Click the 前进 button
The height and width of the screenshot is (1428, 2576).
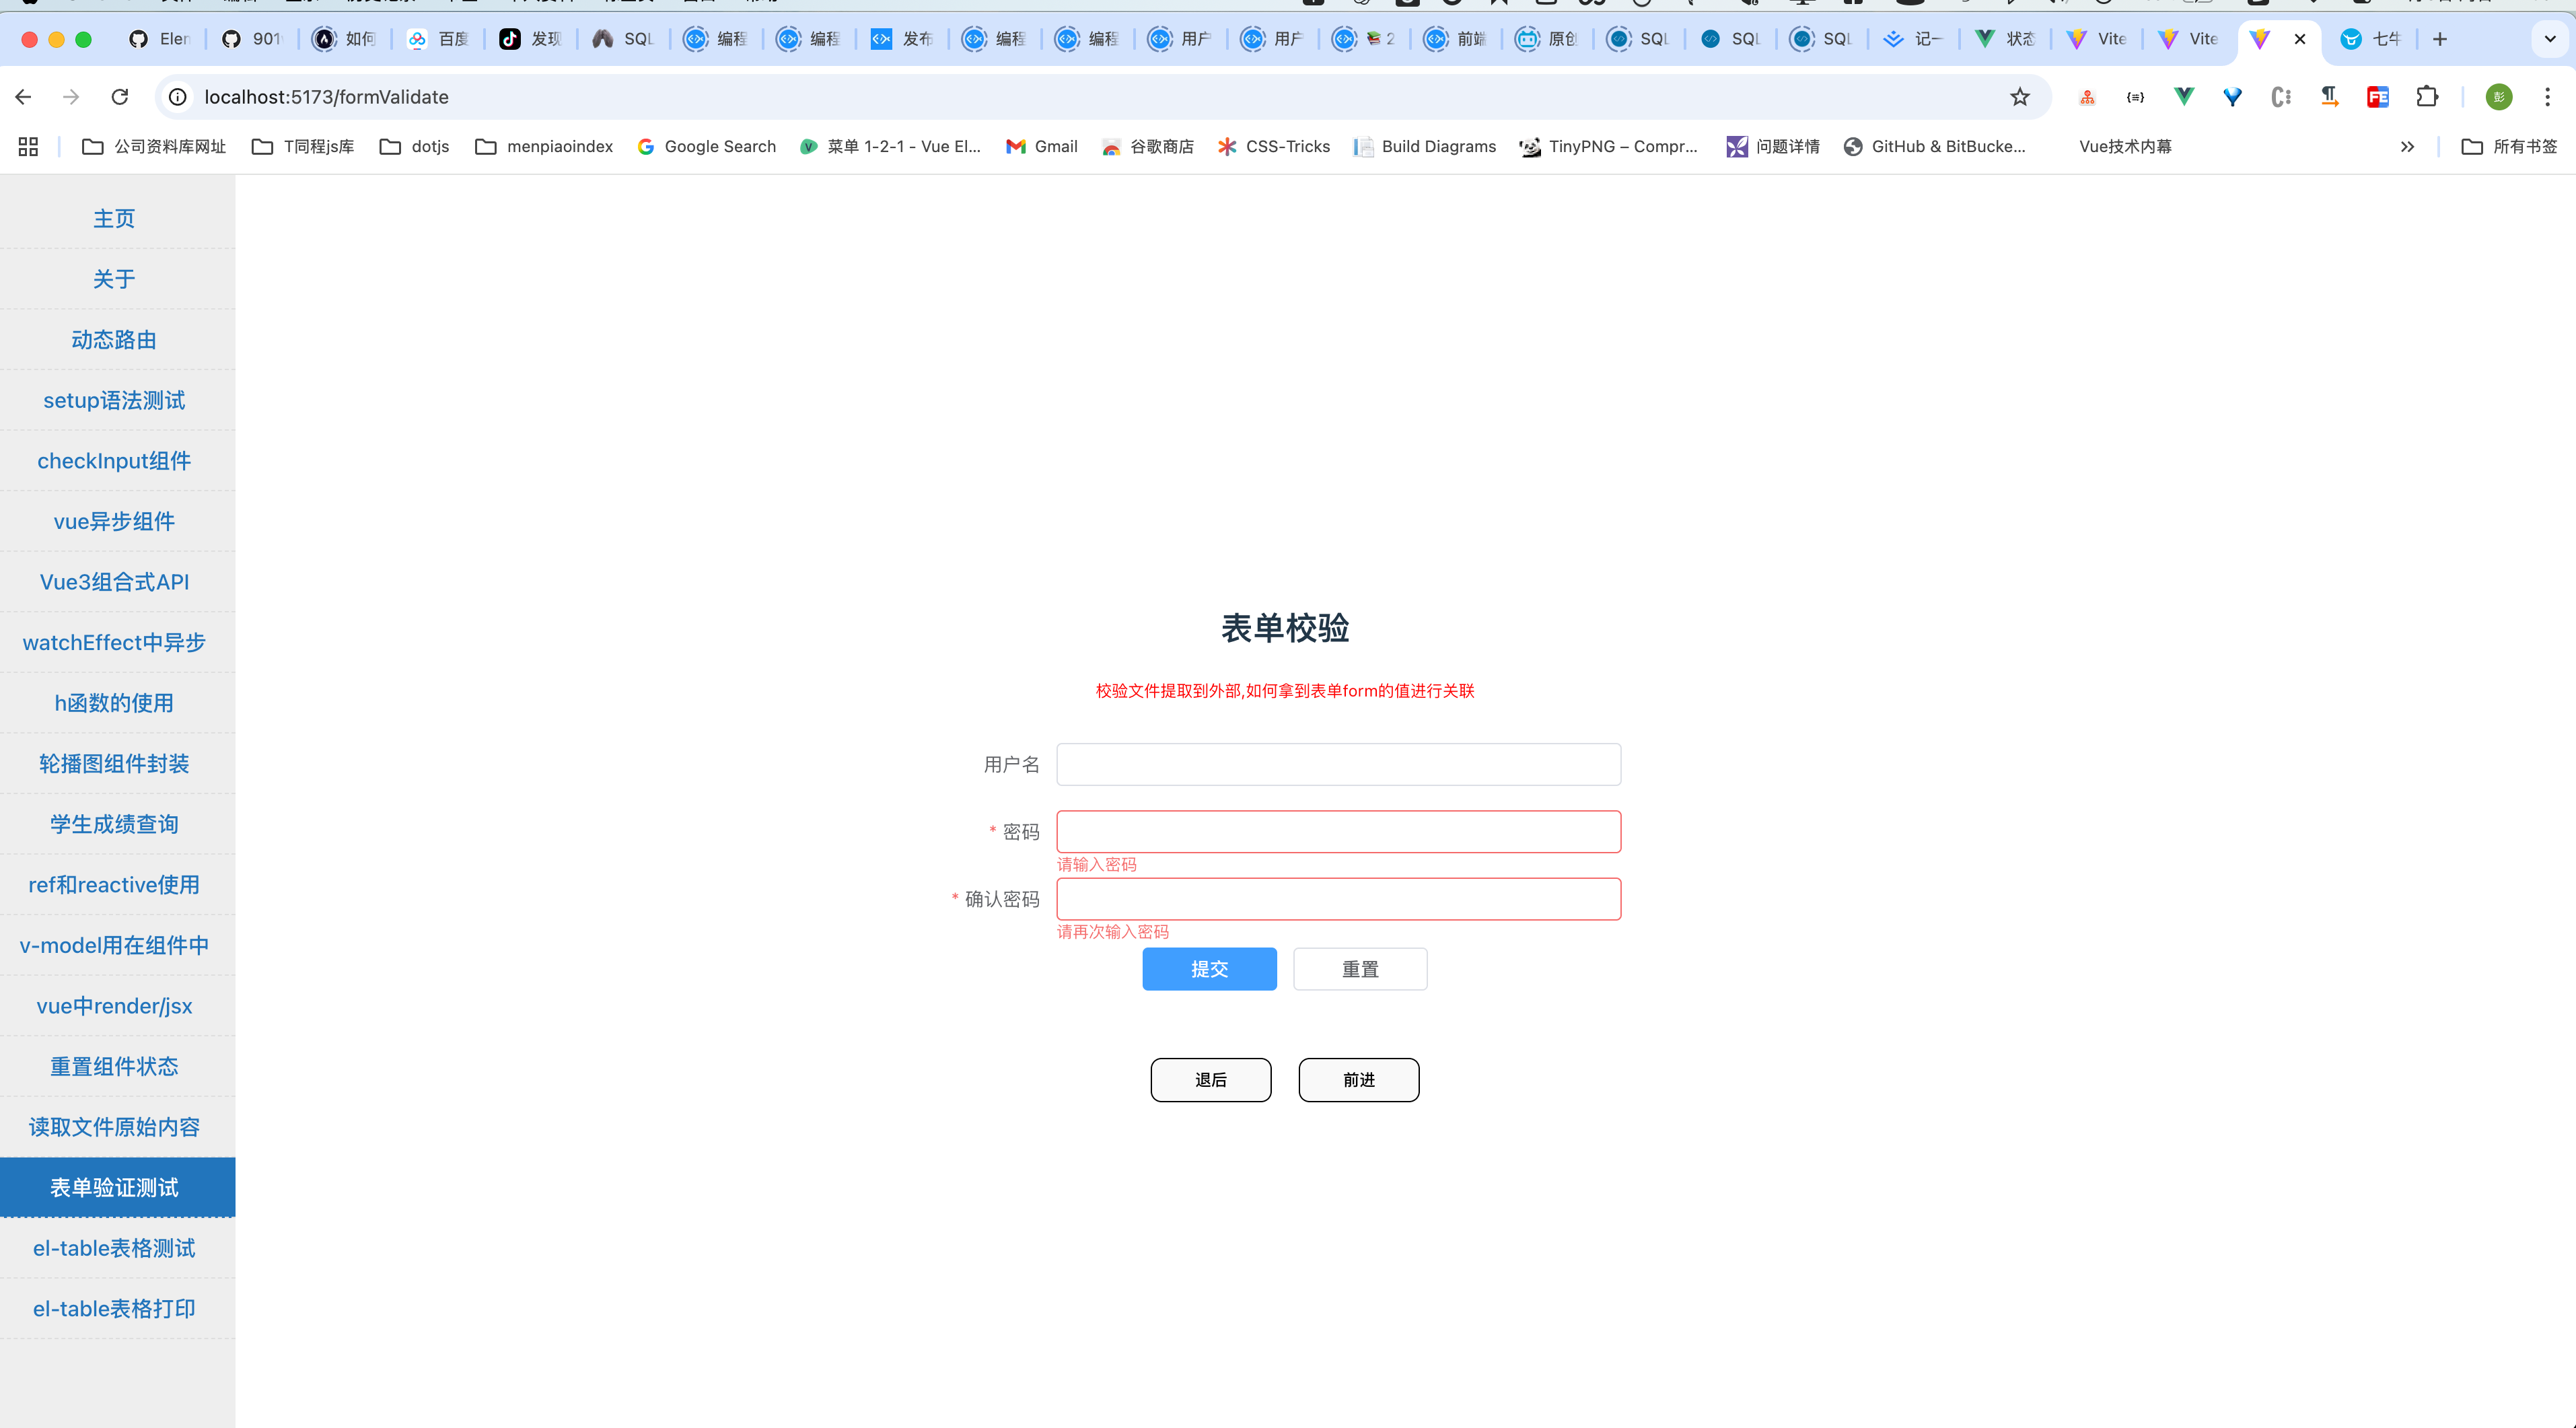(1358, 1080)
